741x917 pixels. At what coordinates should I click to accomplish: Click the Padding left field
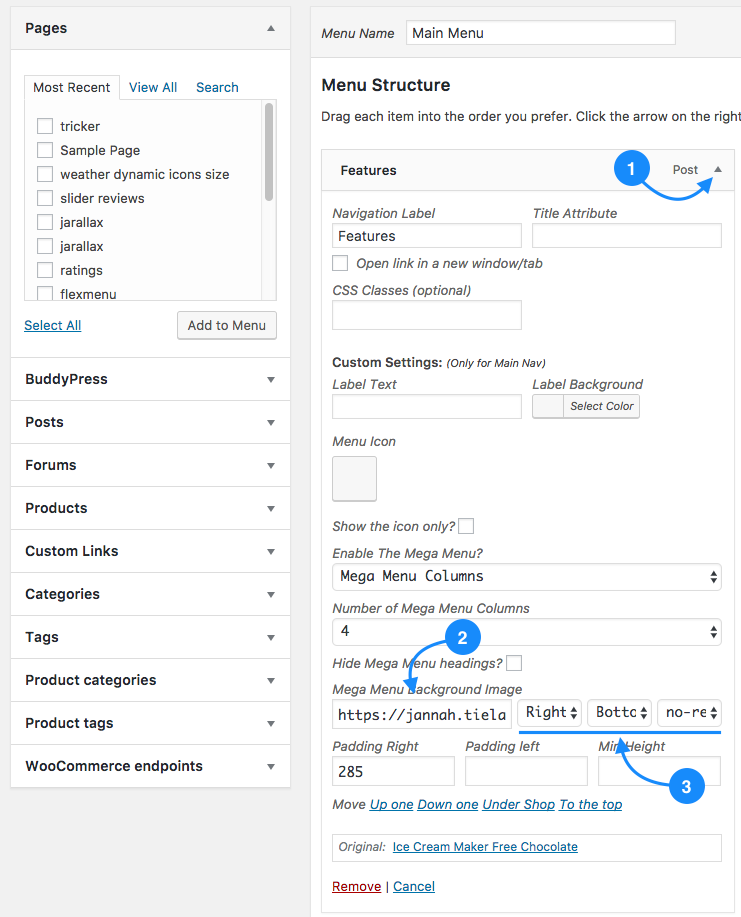coord(526,771)
